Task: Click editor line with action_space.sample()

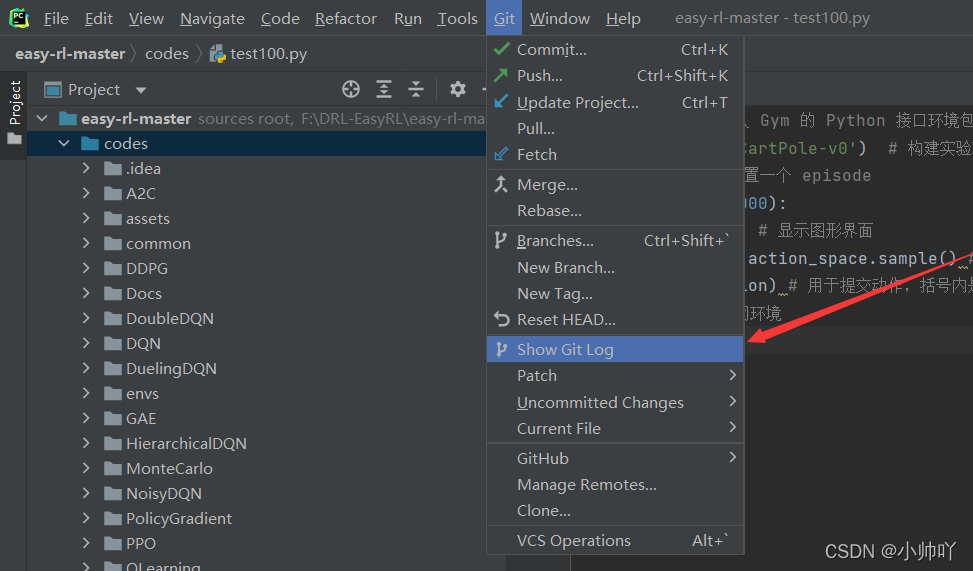Action: [x=858, y=258]
